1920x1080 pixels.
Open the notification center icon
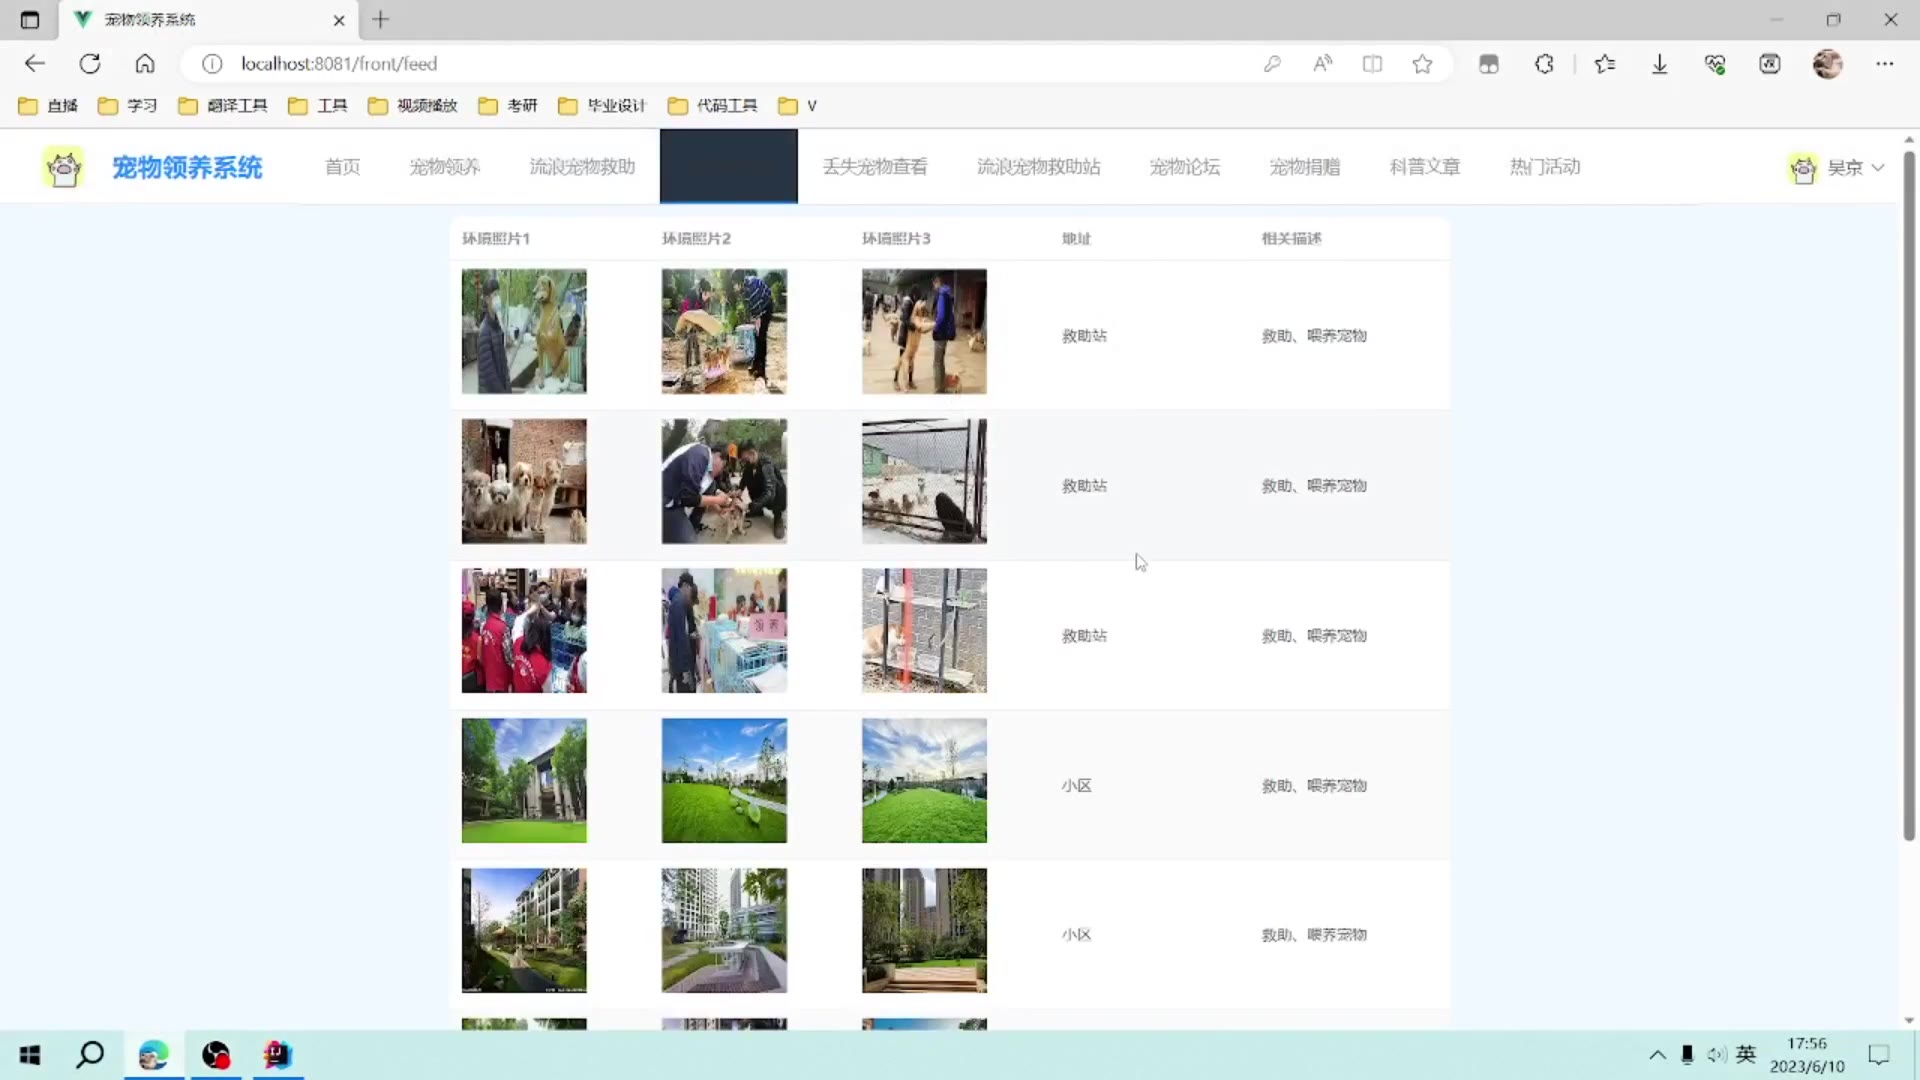tap(1879, 1055)
